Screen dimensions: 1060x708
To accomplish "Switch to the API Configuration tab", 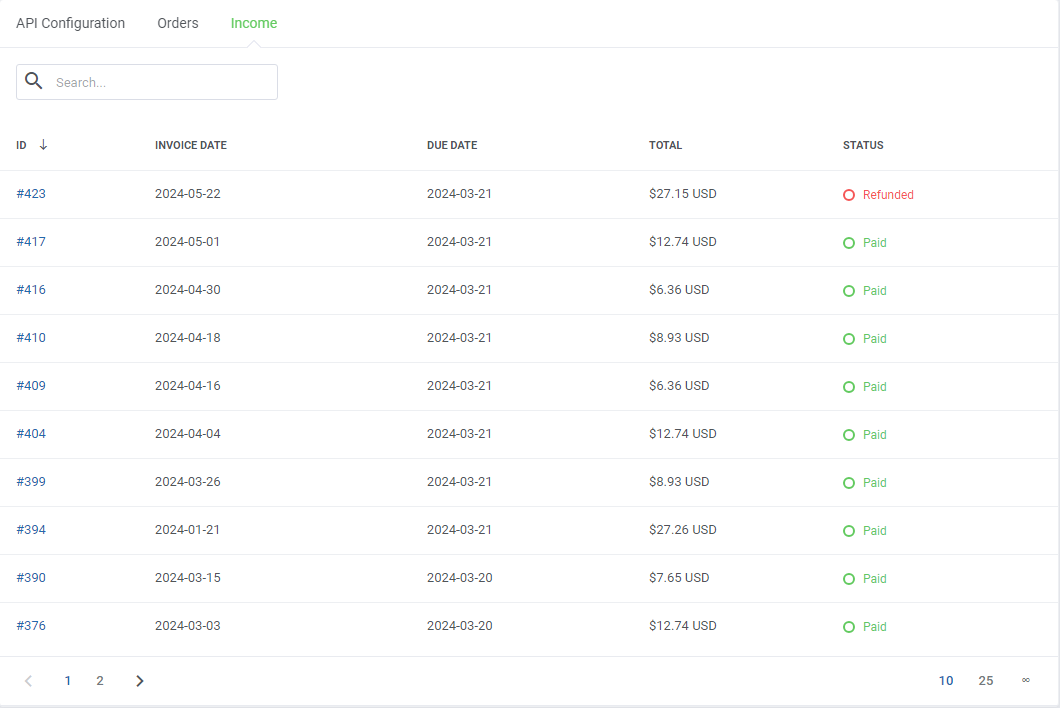I will click(x=70, y=23).
